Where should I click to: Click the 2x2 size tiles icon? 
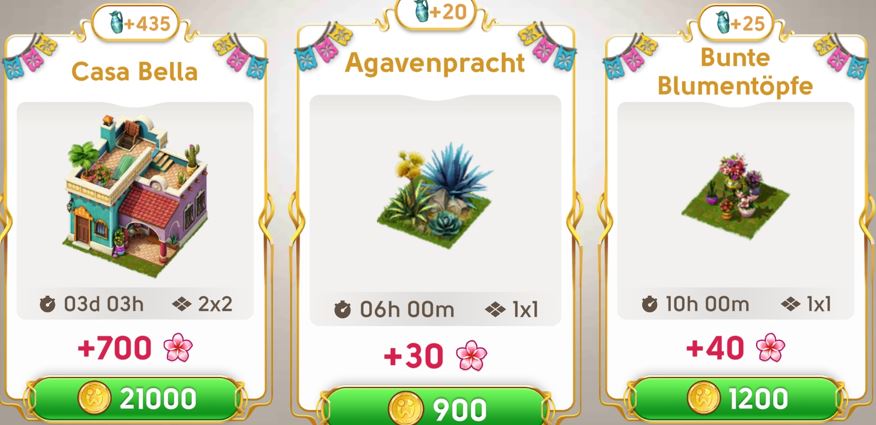pos(182,304)
